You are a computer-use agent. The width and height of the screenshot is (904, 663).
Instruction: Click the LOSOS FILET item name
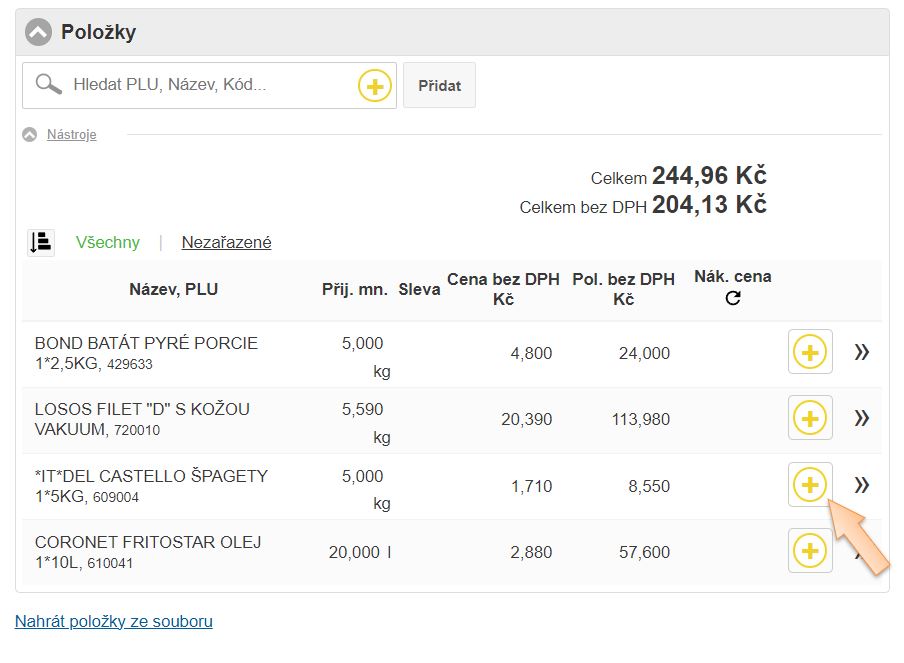(x=142, y=409)
